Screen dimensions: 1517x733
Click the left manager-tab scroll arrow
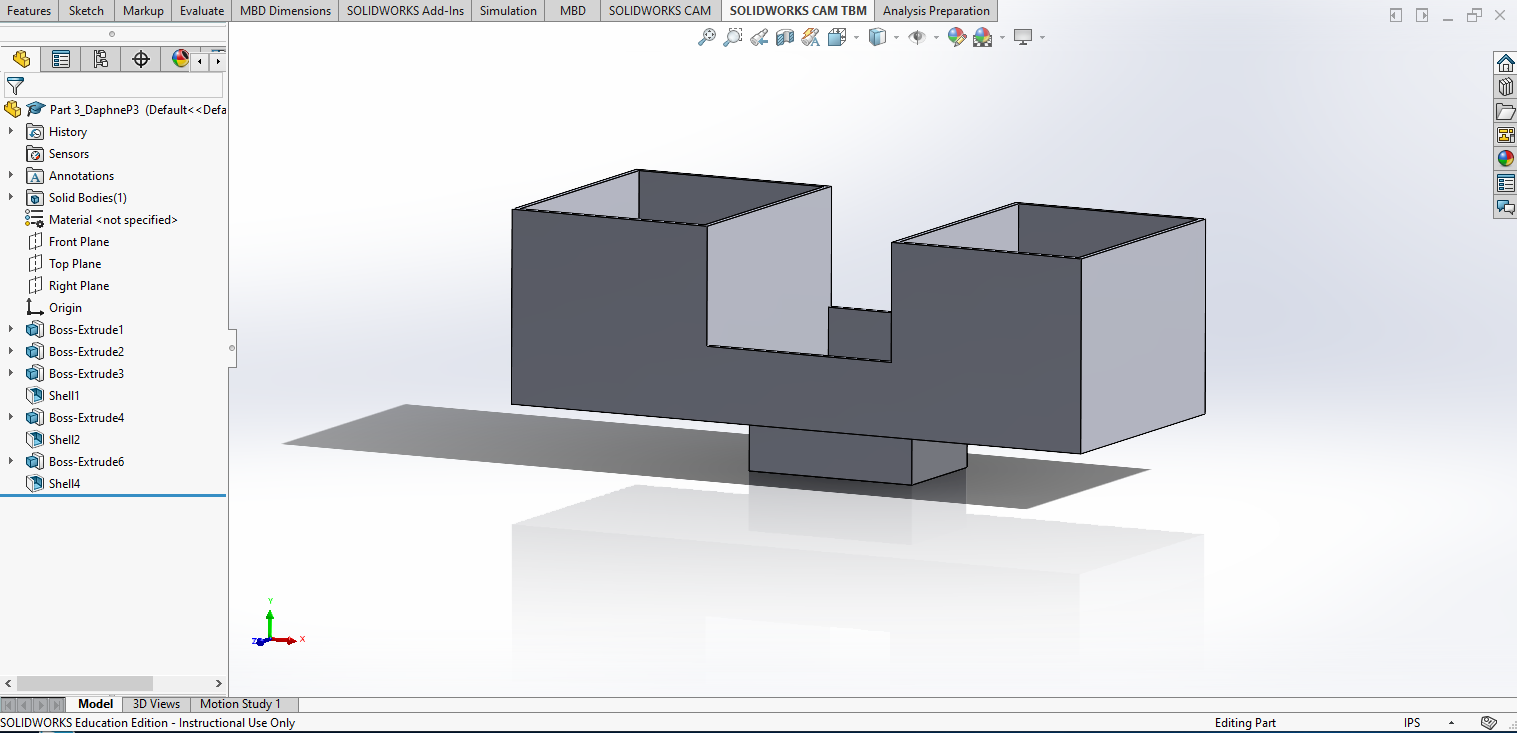click(200, 61)
